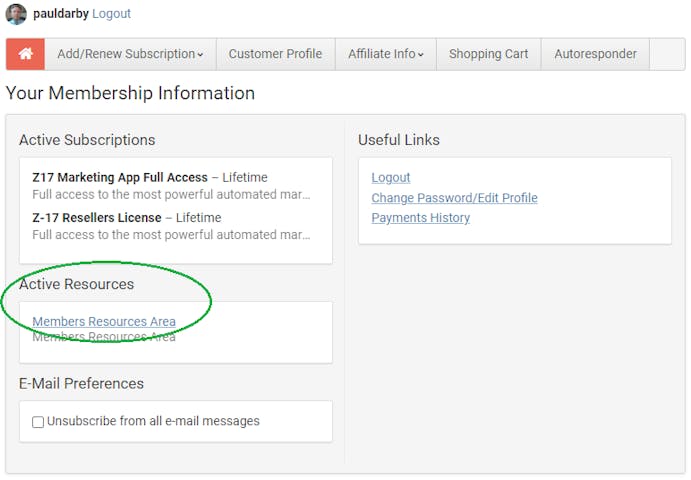Select Z17 Marketing App Full Access subscription
691x480 pixels.
point(120,177)
